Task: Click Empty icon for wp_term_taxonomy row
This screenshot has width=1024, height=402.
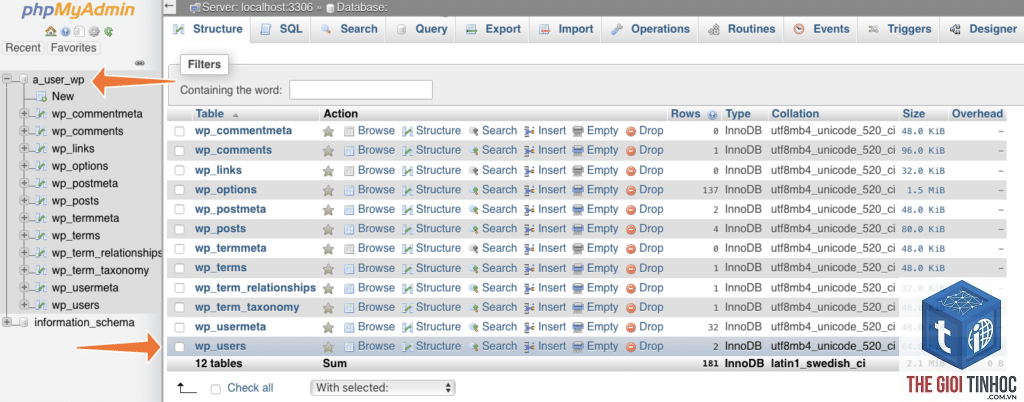Action: coord(578,307)
